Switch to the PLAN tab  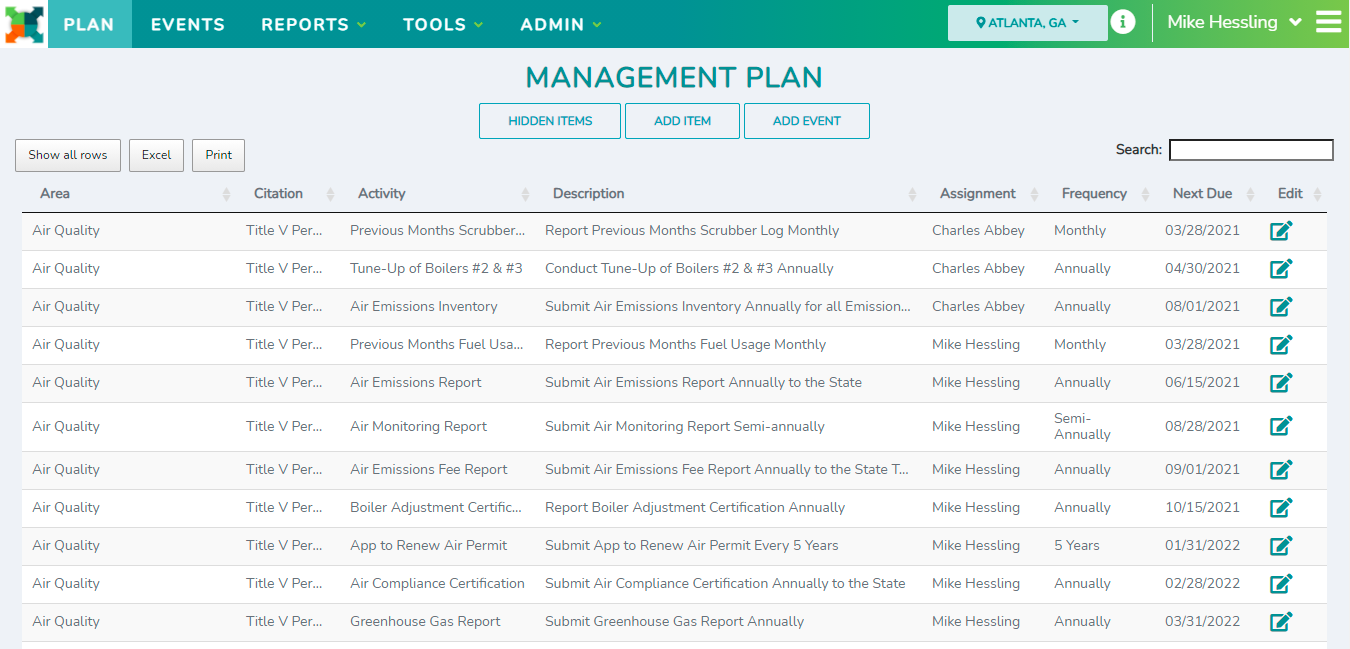click(89, 24)
